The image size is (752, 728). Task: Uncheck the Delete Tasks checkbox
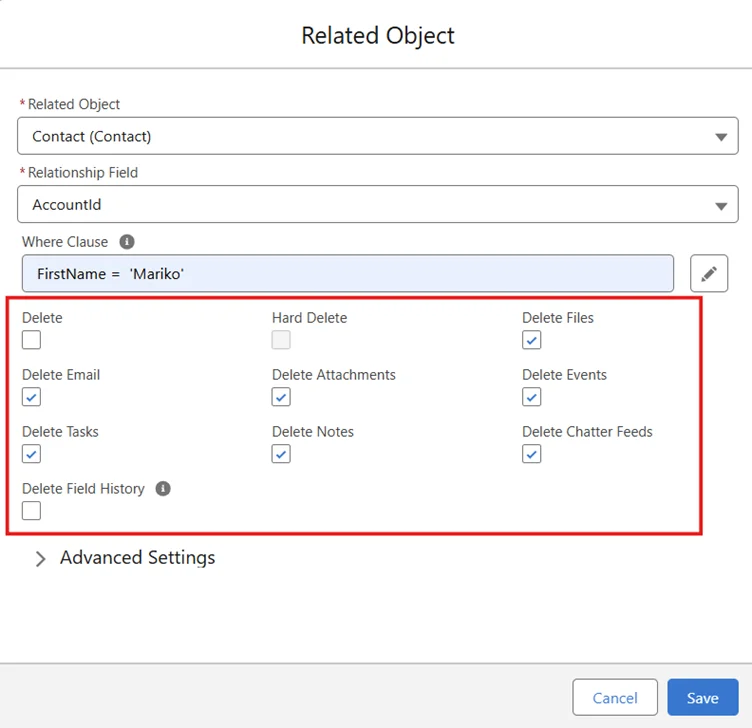pyautogui.click(x=32, y=454)
